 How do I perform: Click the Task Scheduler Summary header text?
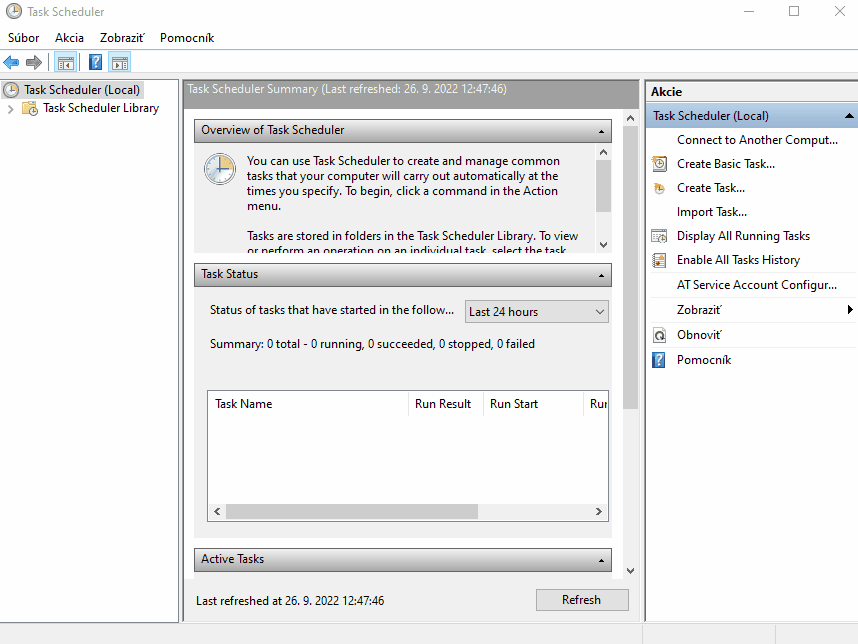(347, 89)
